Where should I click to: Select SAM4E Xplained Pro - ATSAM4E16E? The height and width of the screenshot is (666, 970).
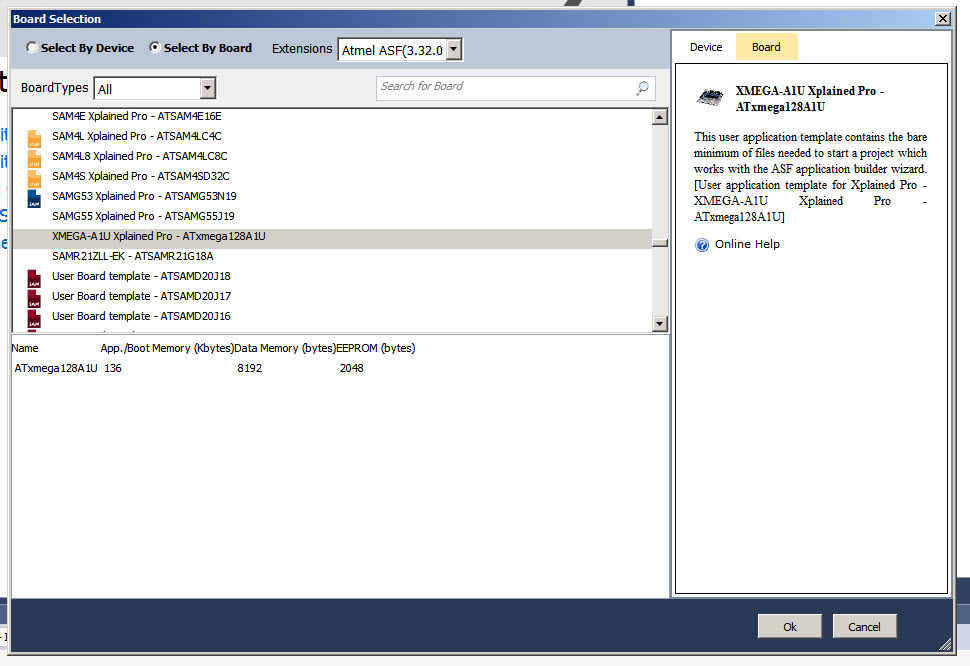tap(137, 116)
